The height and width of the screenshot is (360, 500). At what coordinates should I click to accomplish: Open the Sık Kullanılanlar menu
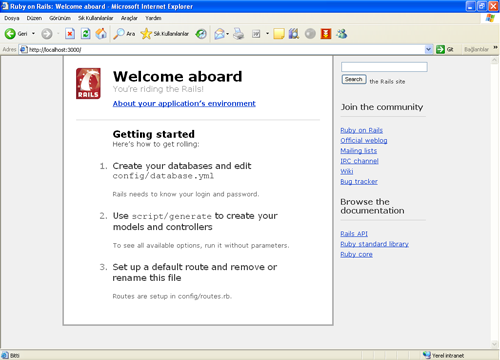pyautogui.click(x=96, y=18)
